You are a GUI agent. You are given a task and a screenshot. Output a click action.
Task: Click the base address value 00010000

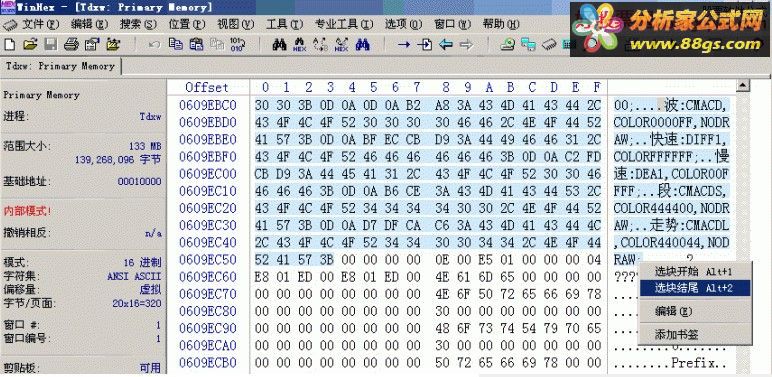[x=139, y=182]
